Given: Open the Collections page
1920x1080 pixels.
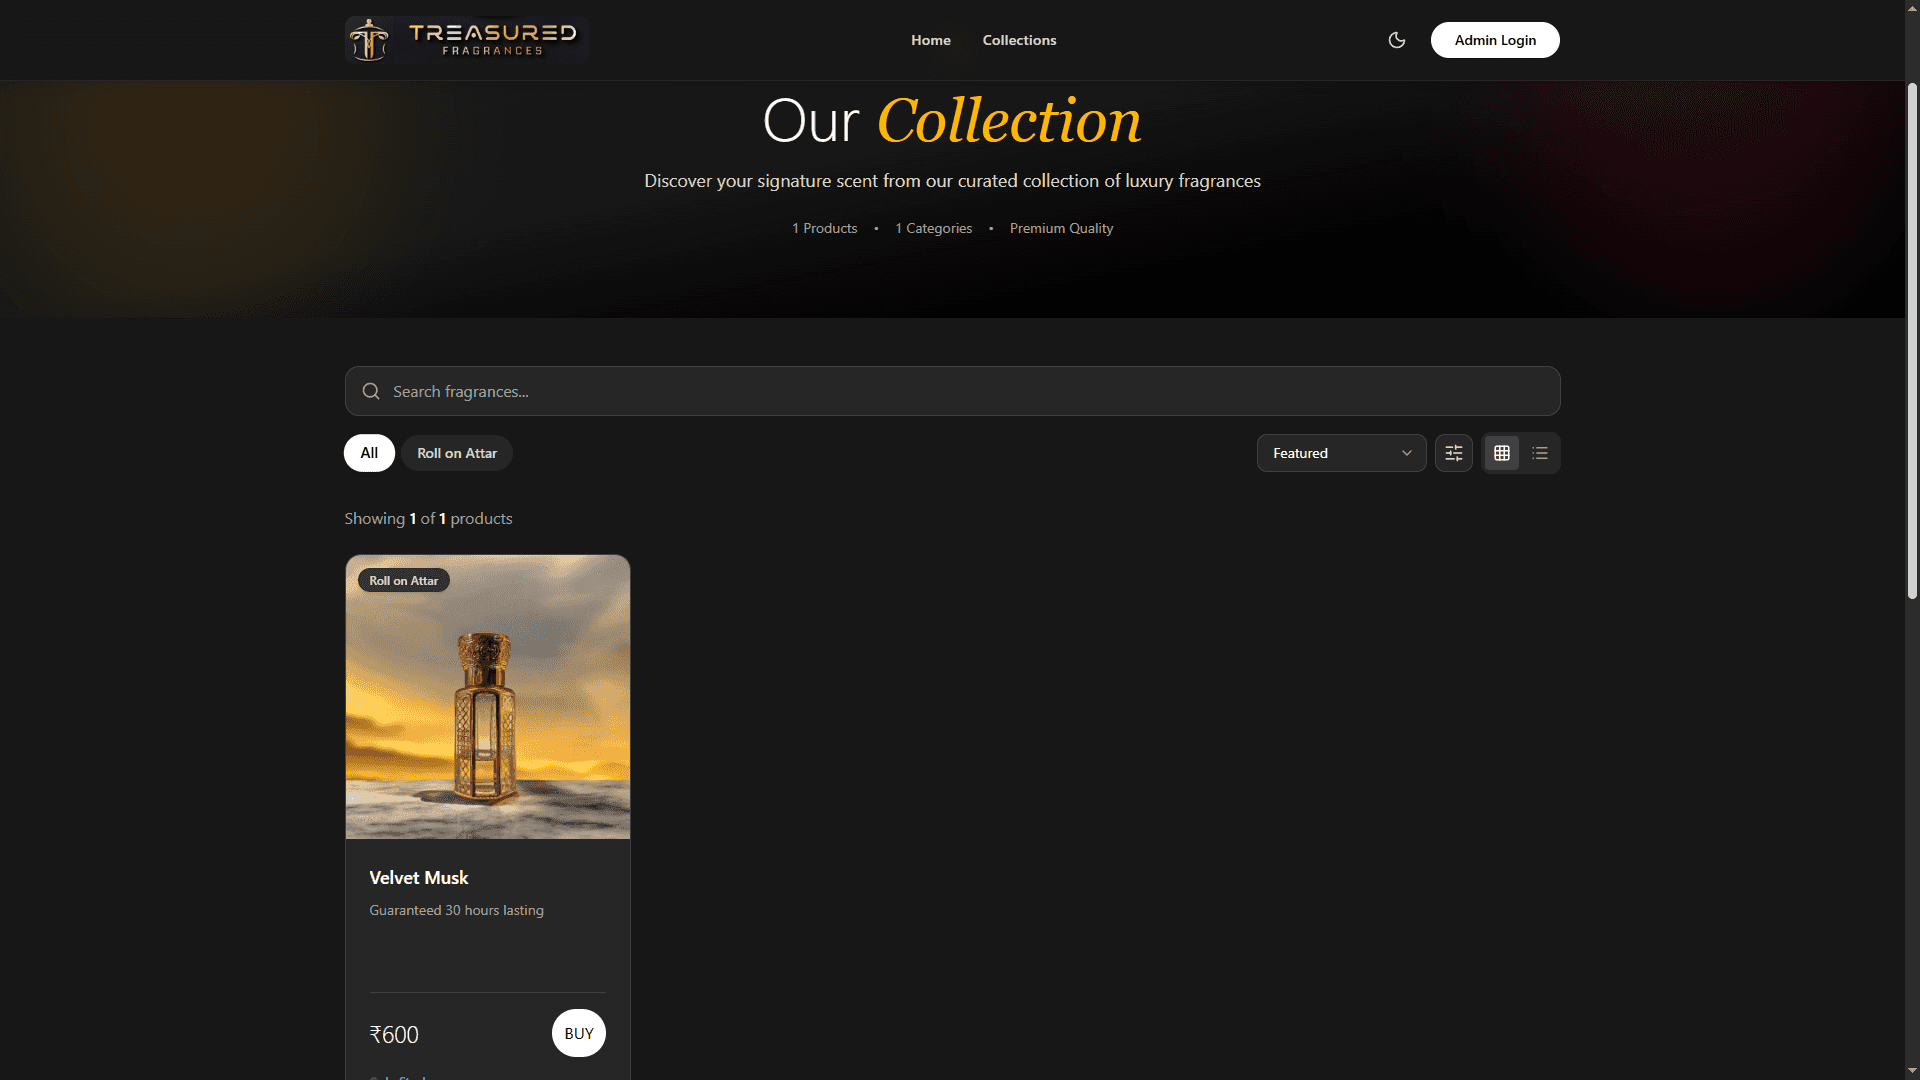Looking at the screenshot, I should (1019, 40).
